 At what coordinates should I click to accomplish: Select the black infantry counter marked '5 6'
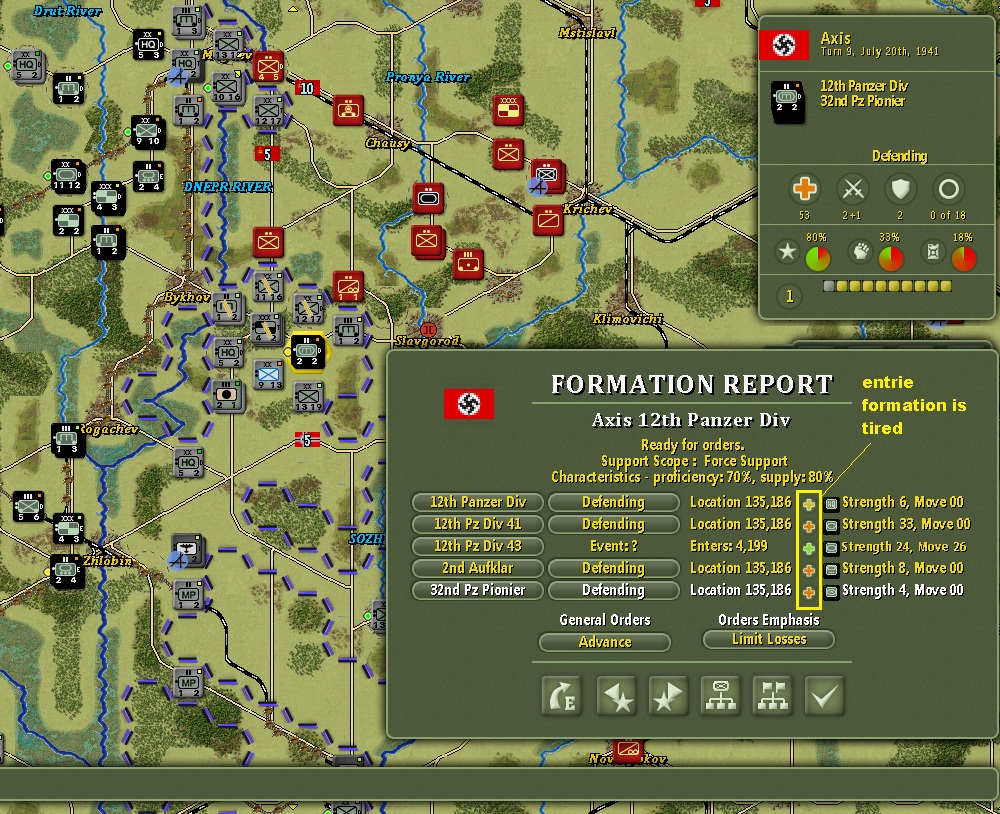click(x=29, y=507)
